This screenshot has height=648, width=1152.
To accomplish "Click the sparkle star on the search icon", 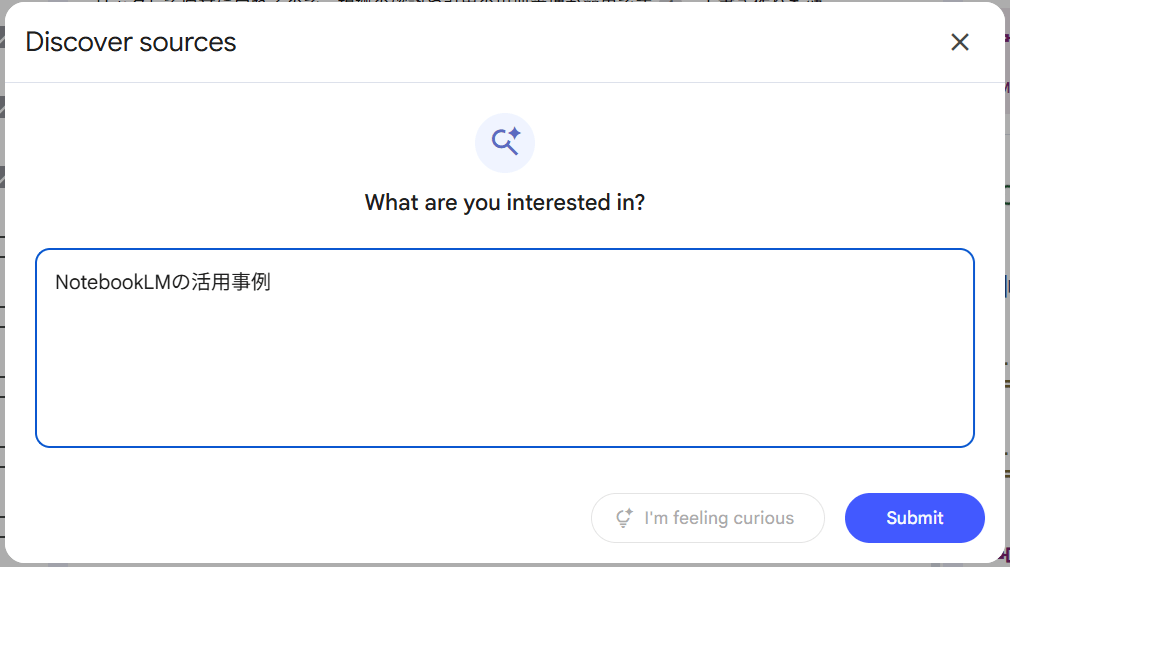I will click(x=514, y=134).
